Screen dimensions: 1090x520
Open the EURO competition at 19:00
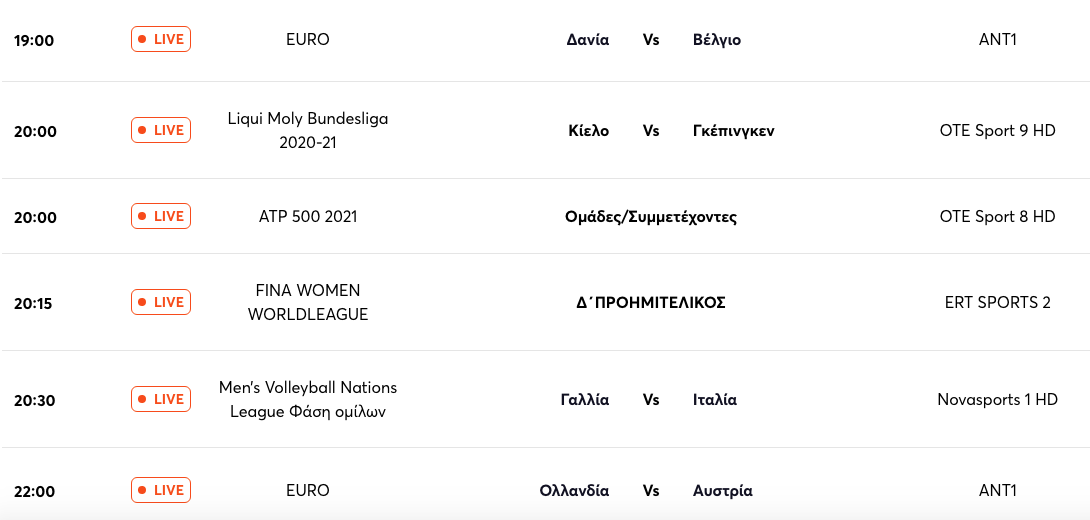coord(308,40)
